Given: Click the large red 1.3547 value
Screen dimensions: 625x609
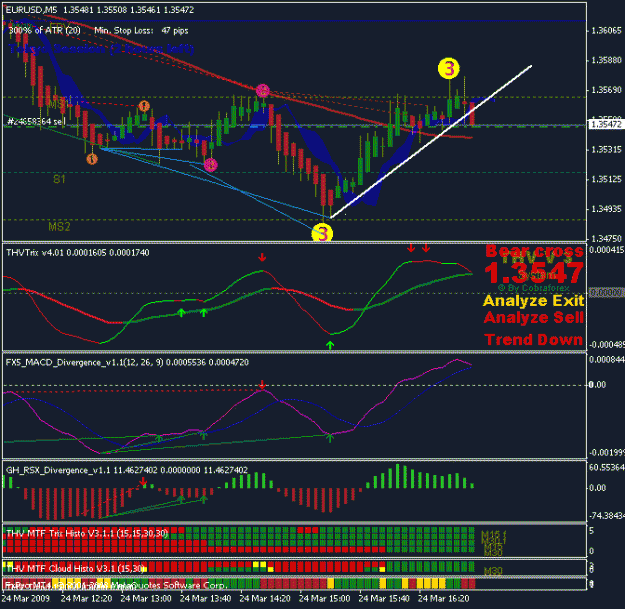Looking at the screenshot, I should [534, 273].
